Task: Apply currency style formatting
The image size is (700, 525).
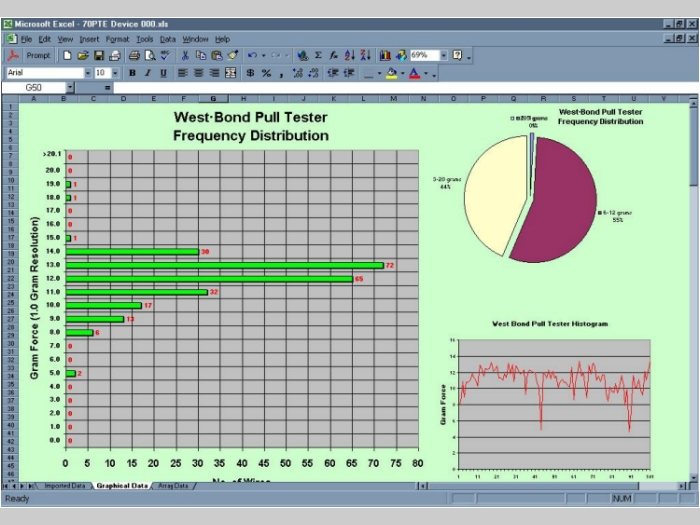Action: tap(250, 73)
